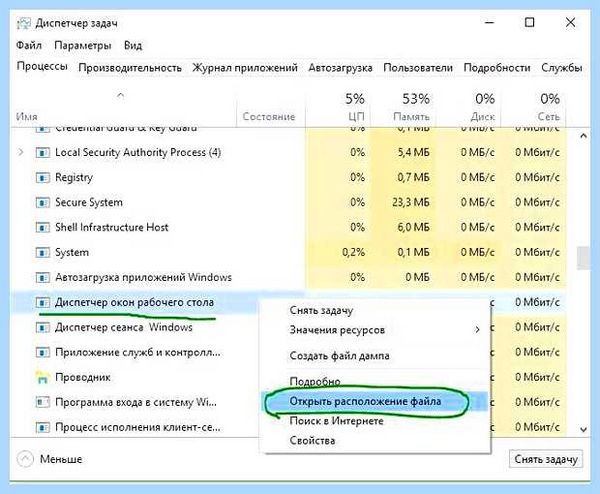Click the Диспетчер сеанса Windows icon

pyautogui.click(x=42, y=328)
